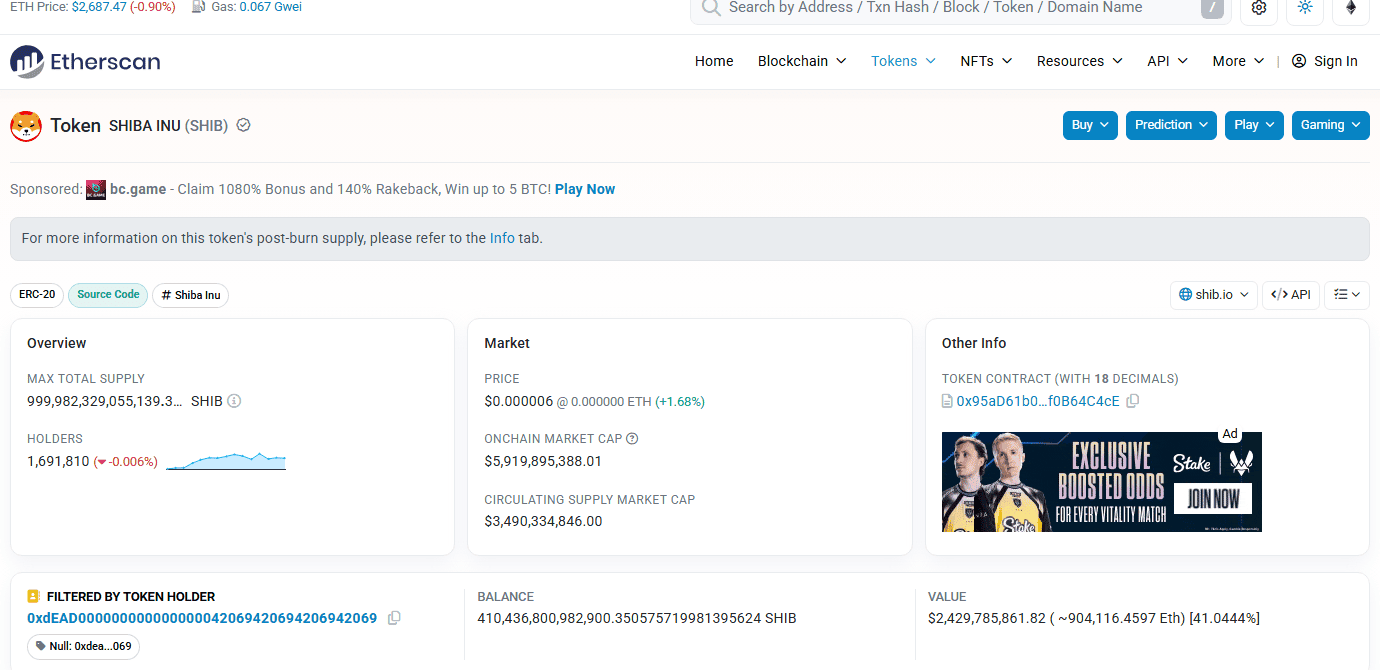Click the gas pump icon
The image size is (1380, 670).
pyautogui.click(x=199, y=7)
